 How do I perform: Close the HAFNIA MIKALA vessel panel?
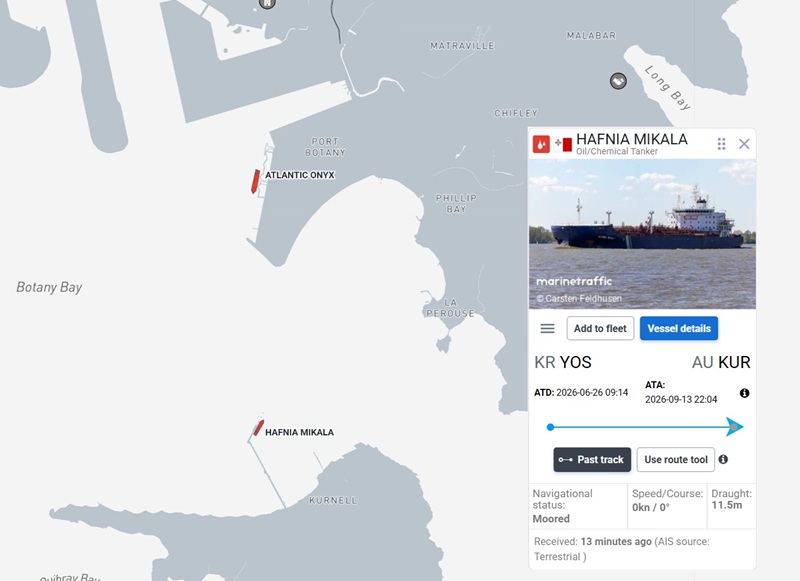[744, 144]
